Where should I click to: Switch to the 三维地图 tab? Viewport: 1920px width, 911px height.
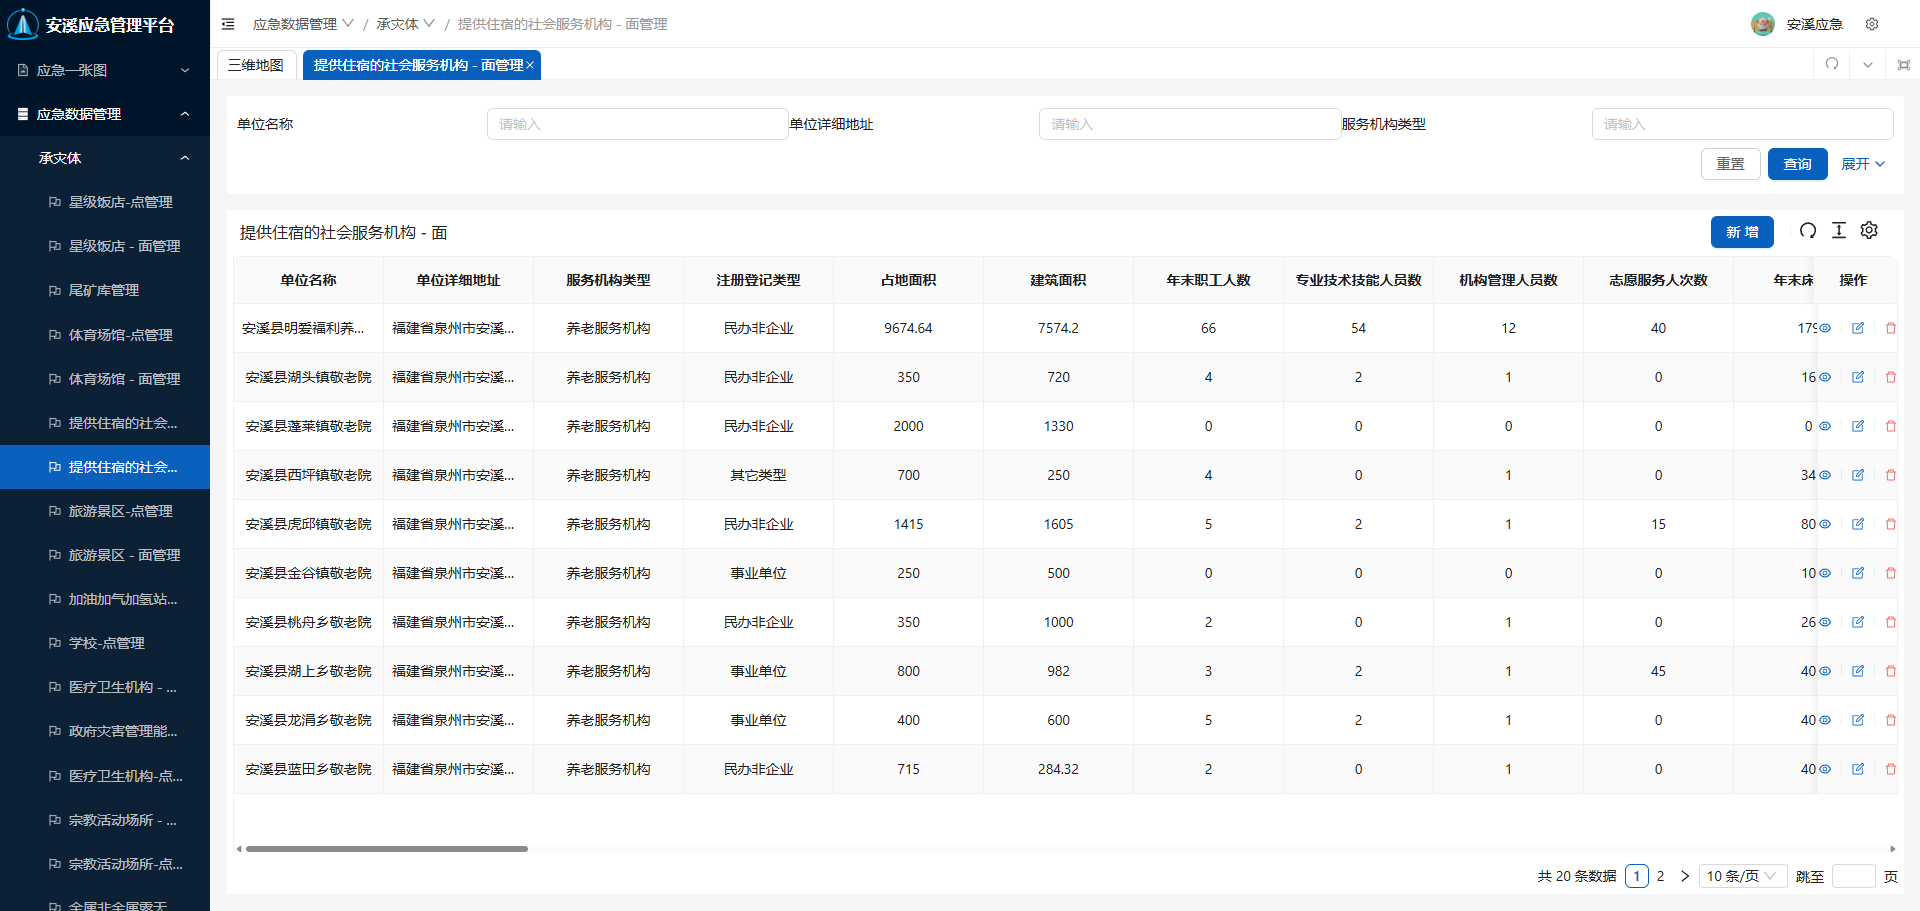(x=256, y=65)
